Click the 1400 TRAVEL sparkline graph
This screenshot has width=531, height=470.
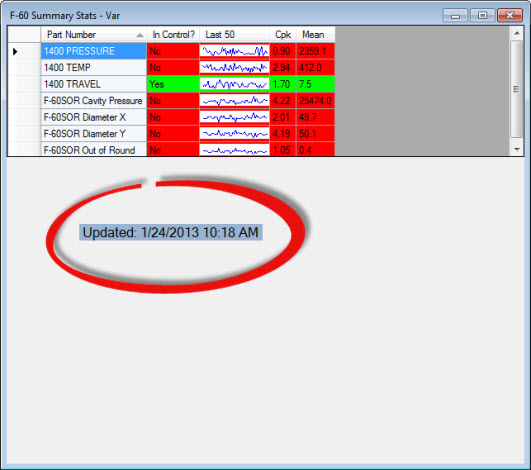tap(234, 84)
